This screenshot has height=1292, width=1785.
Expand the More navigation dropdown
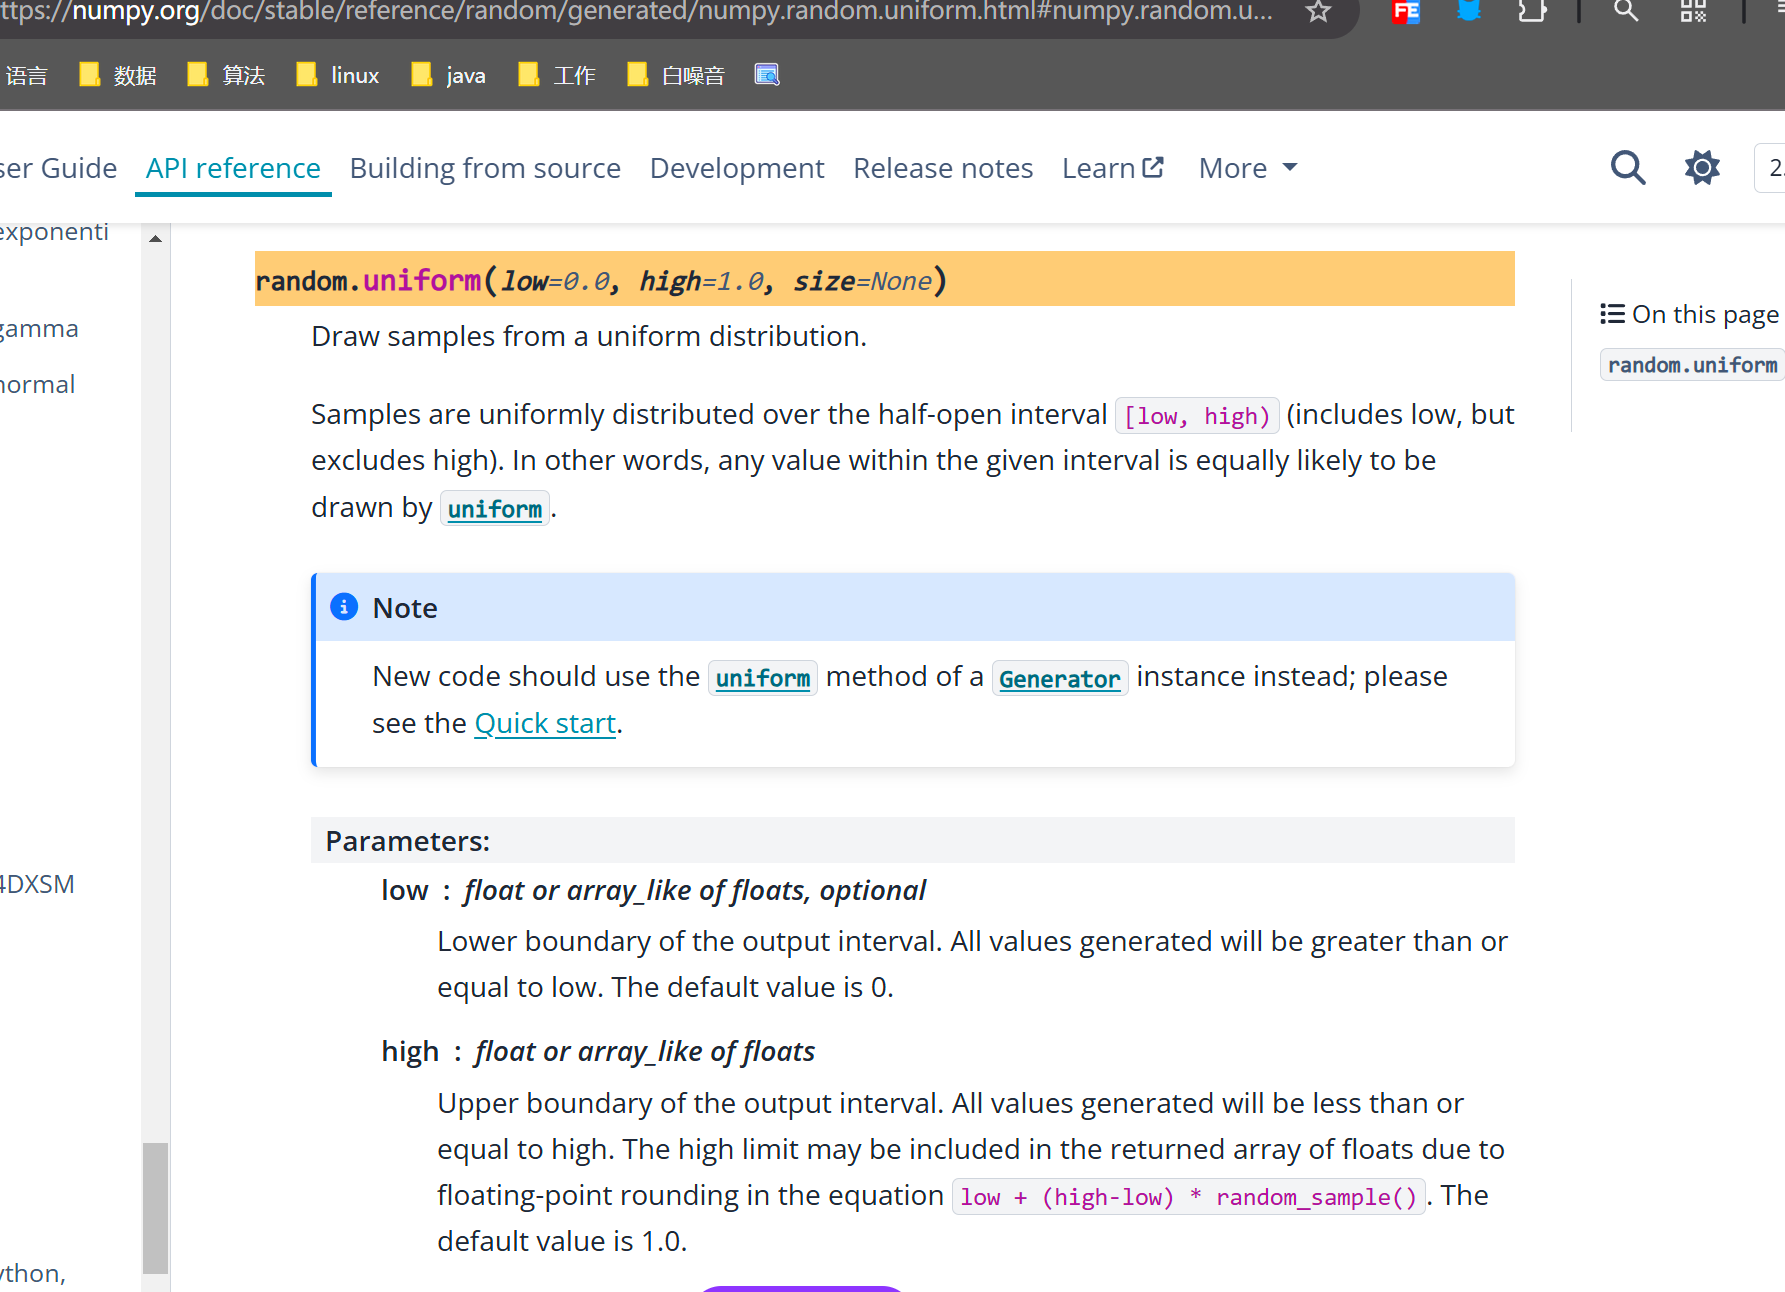tap(1248, 168)
